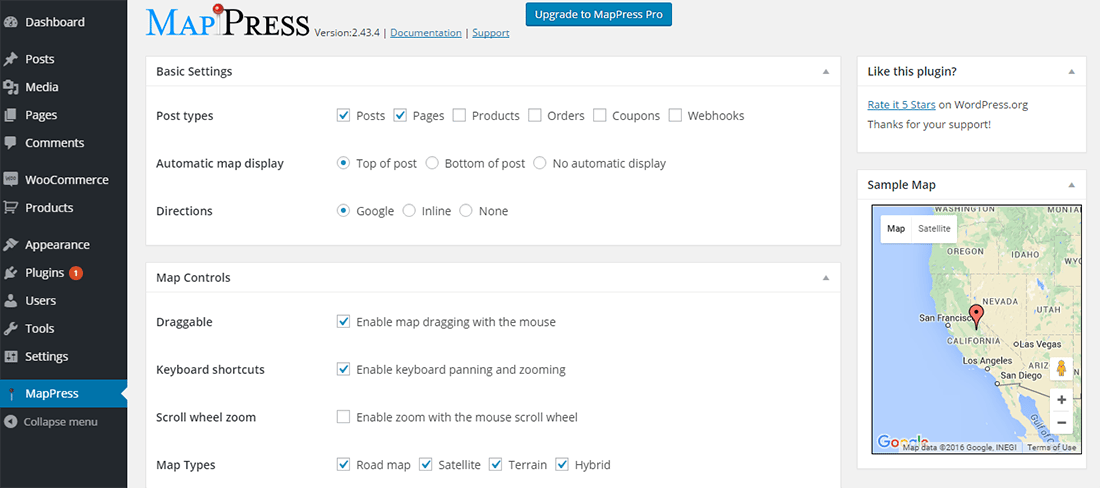Click the Users person icon
The image size is (1100, 488).
(x=11, y=300)
